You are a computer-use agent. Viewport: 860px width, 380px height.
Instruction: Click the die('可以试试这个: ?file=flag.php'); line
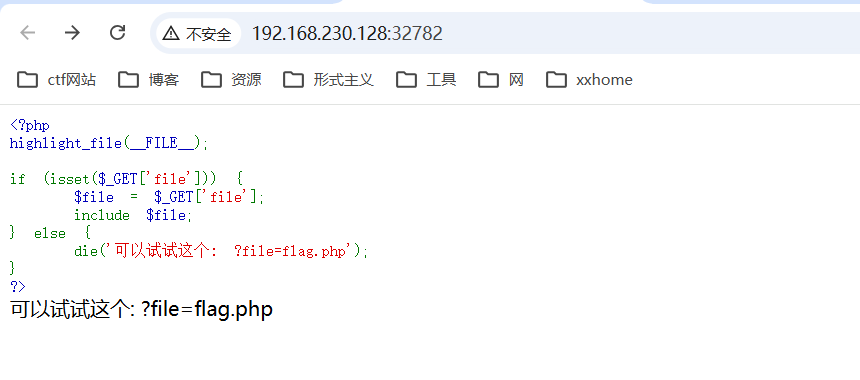coord(221,251)
